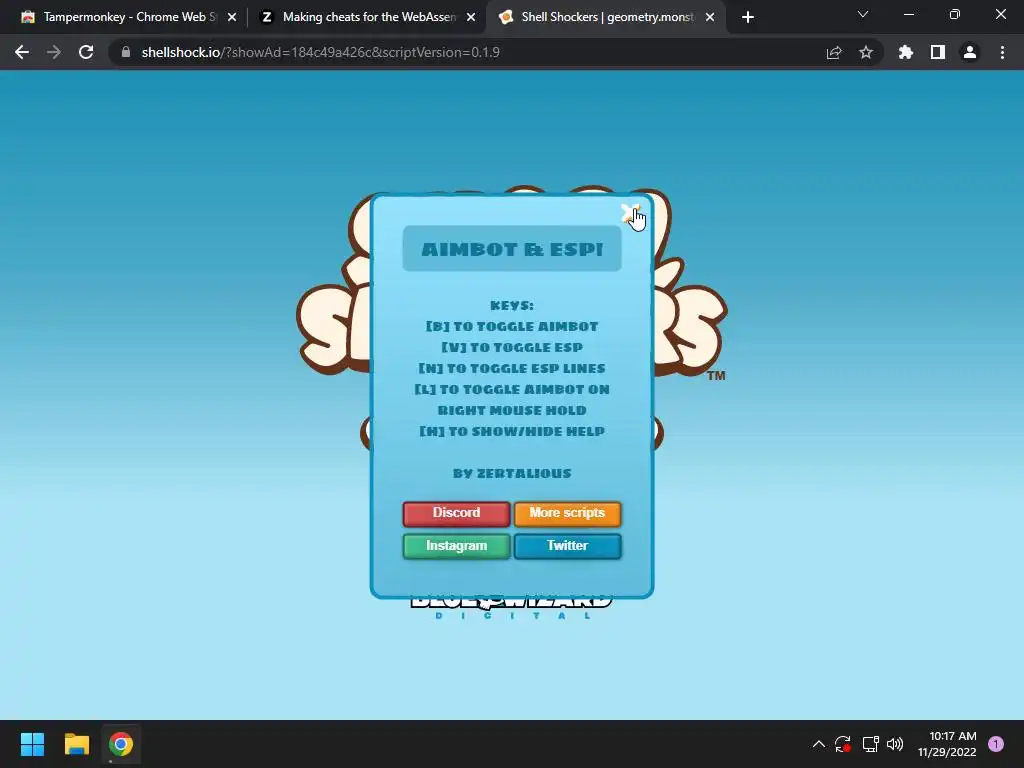Toggle the Chrome side panel
This screenshot has height=768, width=1024.
tap(938, 52)
